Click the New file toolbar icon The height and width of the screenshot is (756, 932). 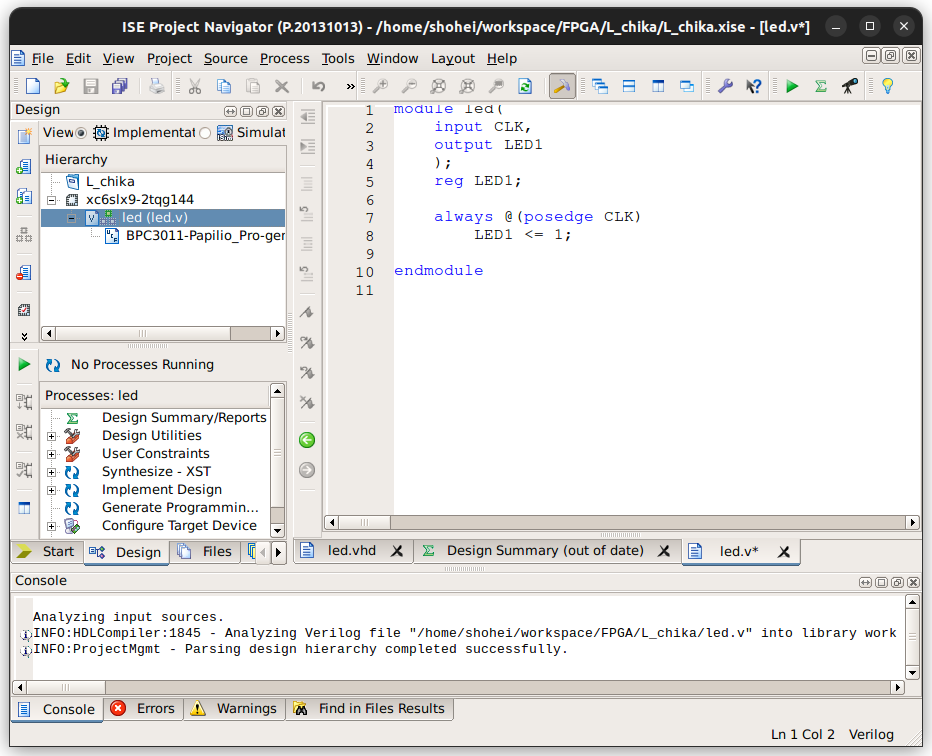pos(33,86)
